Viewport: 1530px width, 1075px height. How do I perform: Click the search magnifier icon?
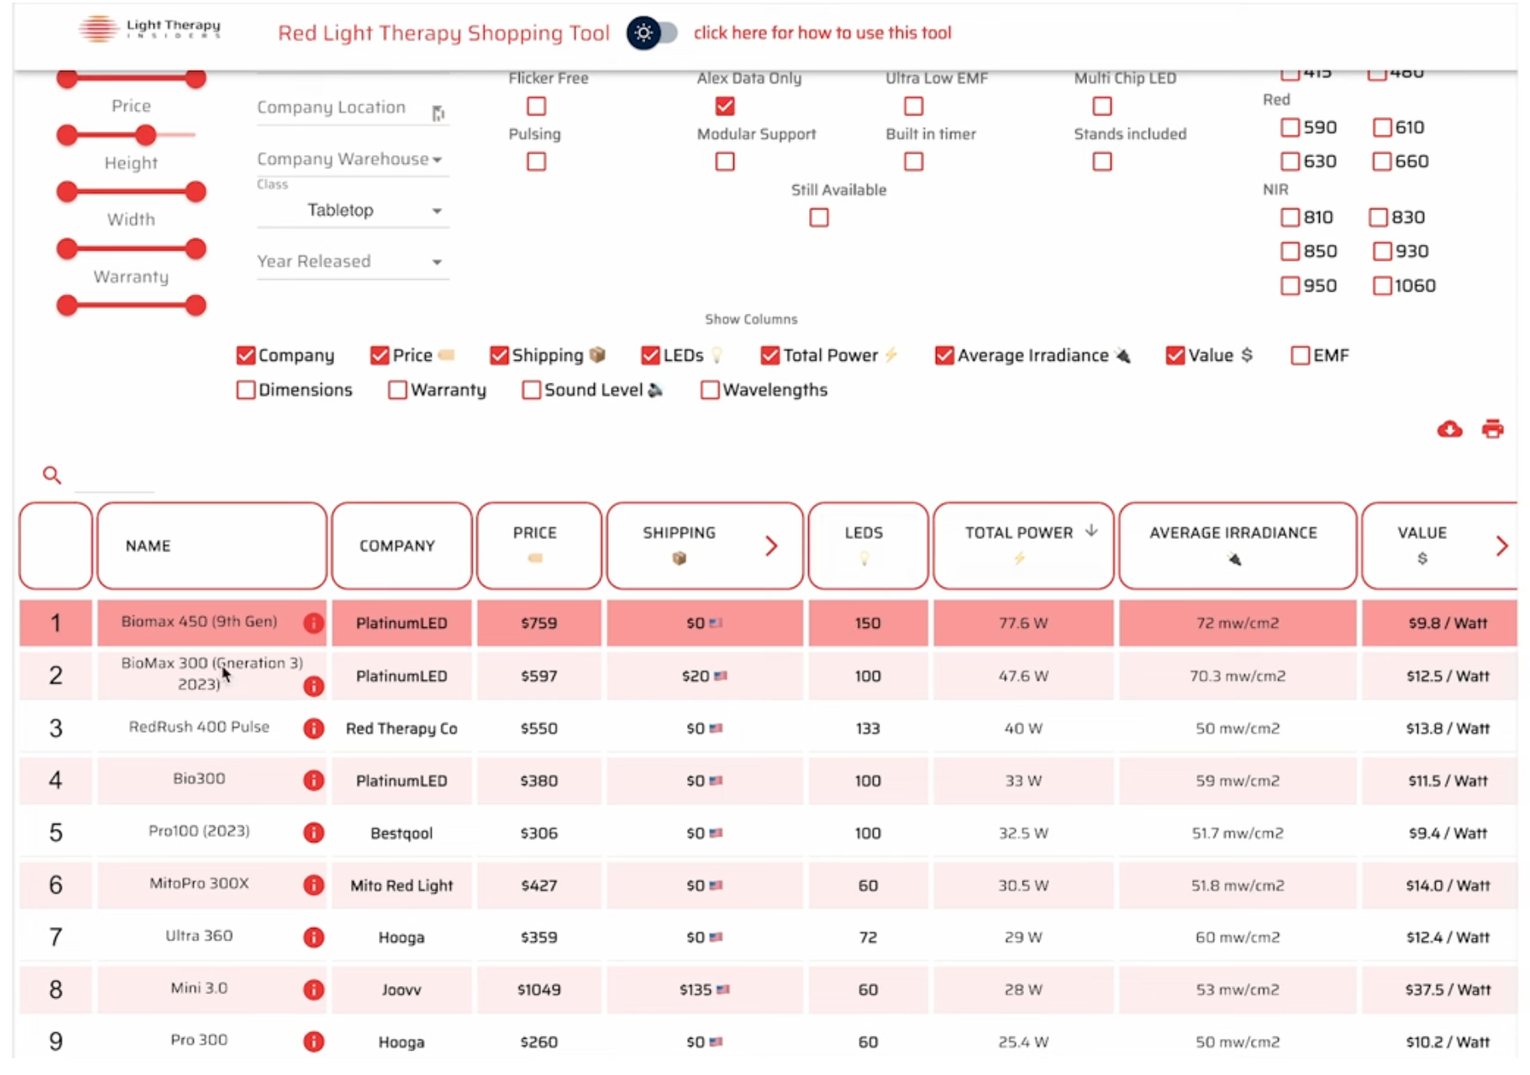point(52,475)
